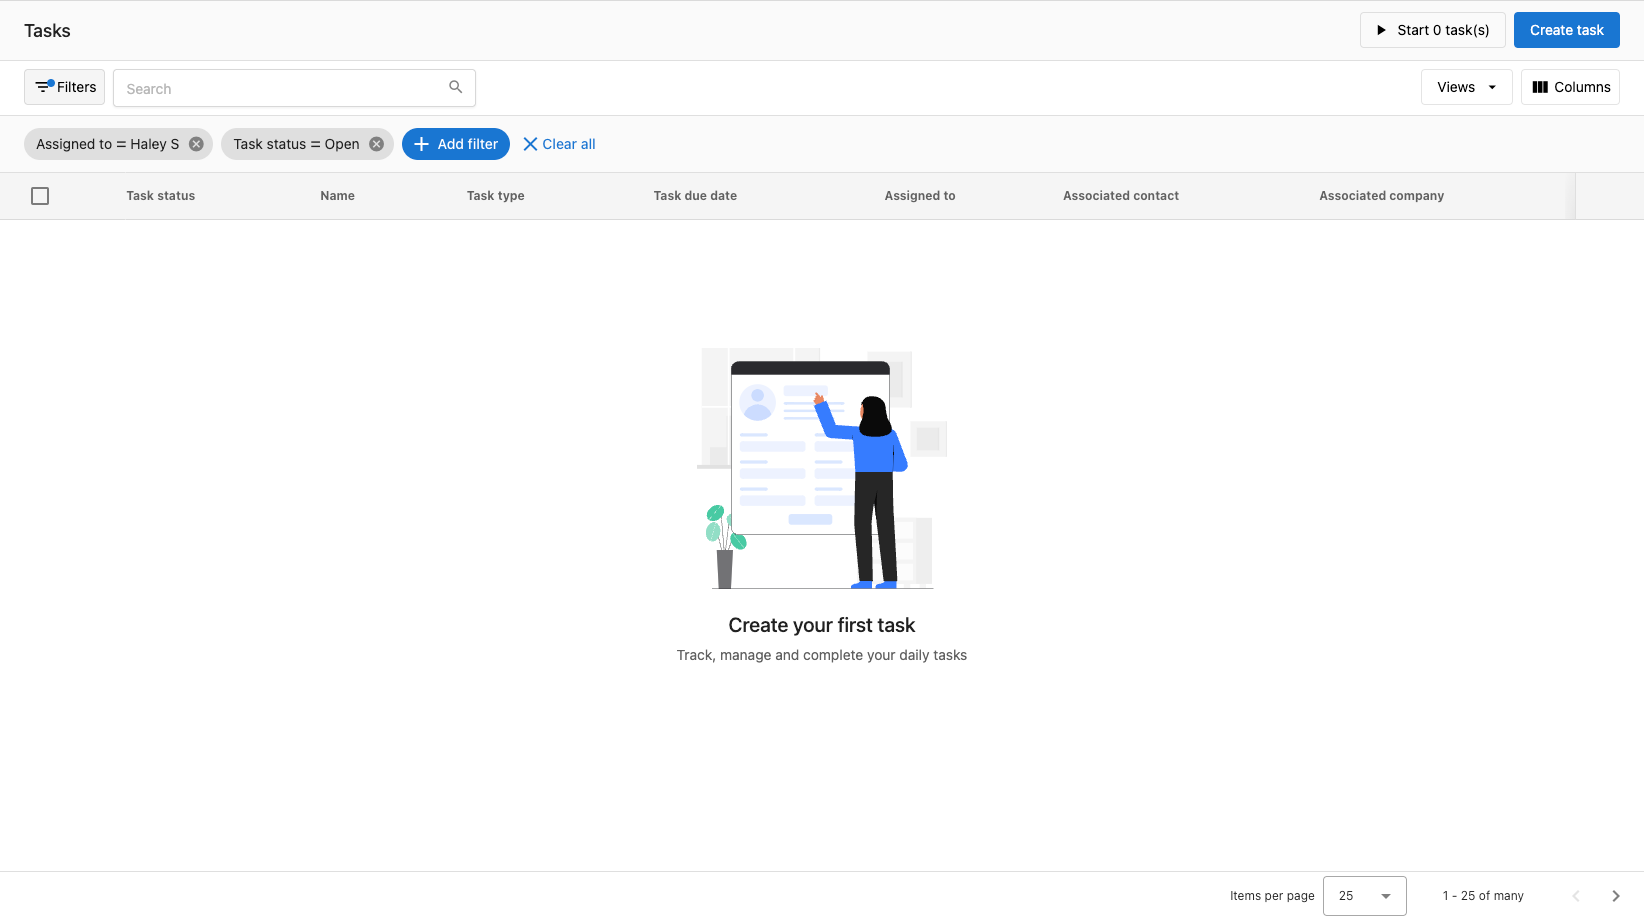Remove the Haley S assigned filter chip

coord(196,144)
